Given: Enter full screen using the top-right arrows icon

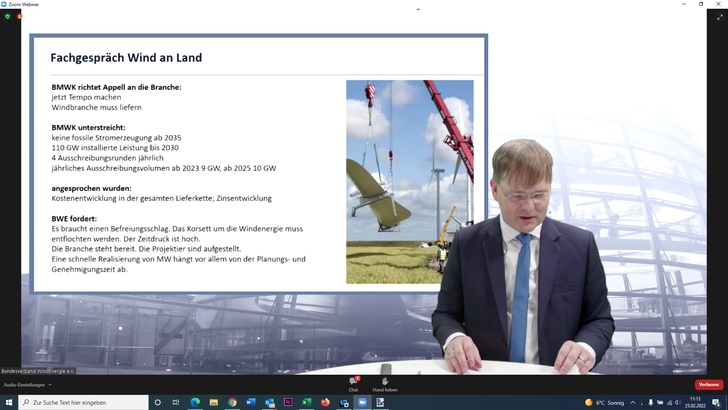Looking at the screenshot, I should pos(719,17).
